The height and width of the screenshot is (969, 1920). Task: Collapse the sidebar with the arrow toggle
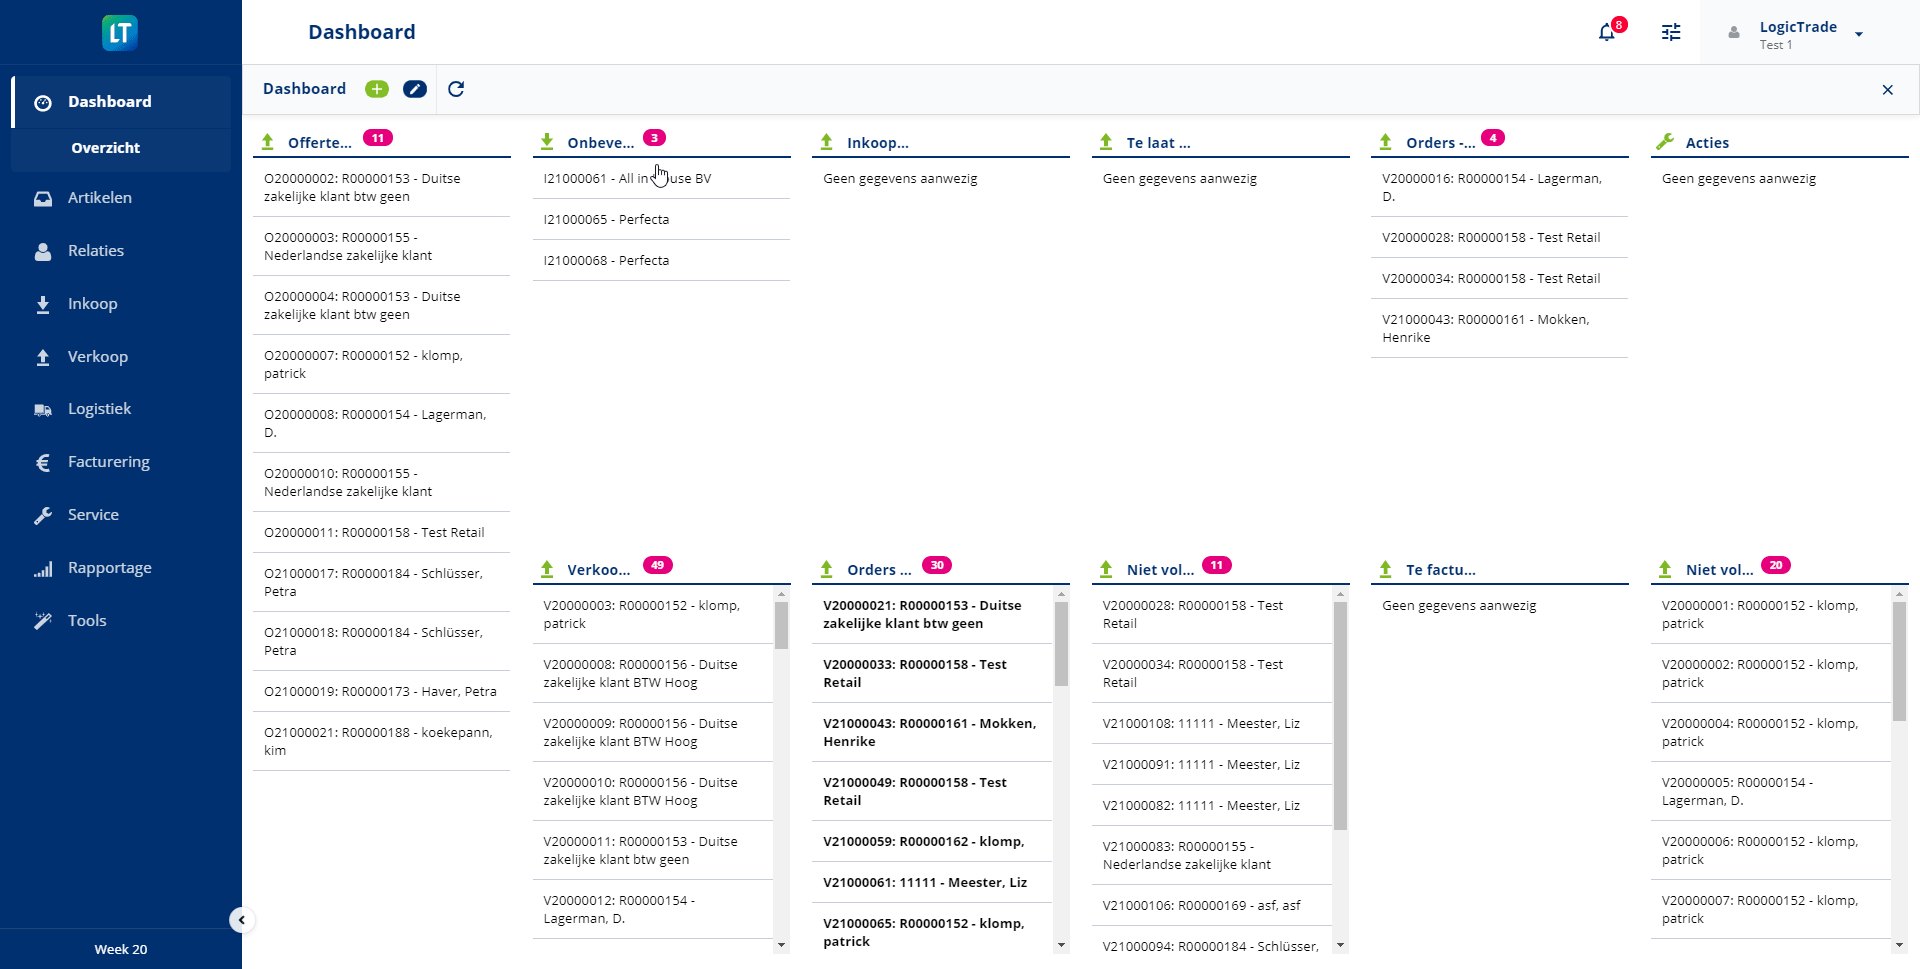[x=241, y=920]
